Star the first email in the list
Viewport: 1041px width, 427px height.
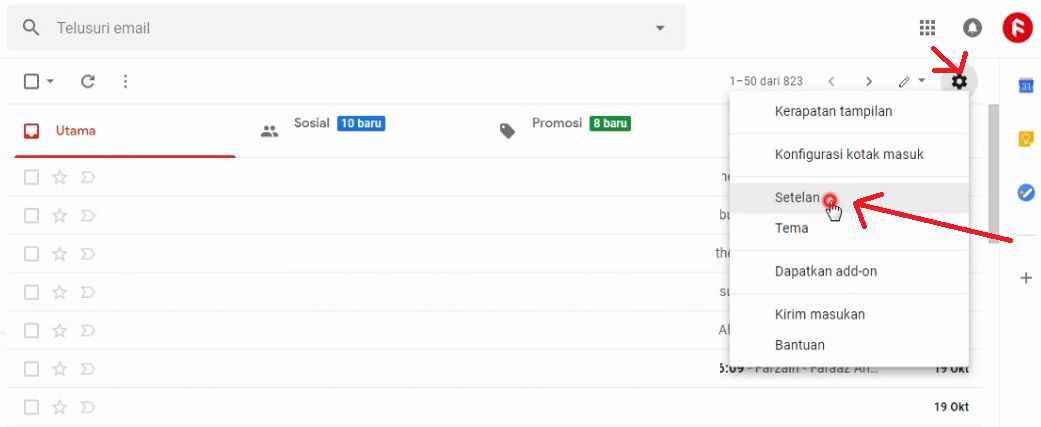coord(59,178)
